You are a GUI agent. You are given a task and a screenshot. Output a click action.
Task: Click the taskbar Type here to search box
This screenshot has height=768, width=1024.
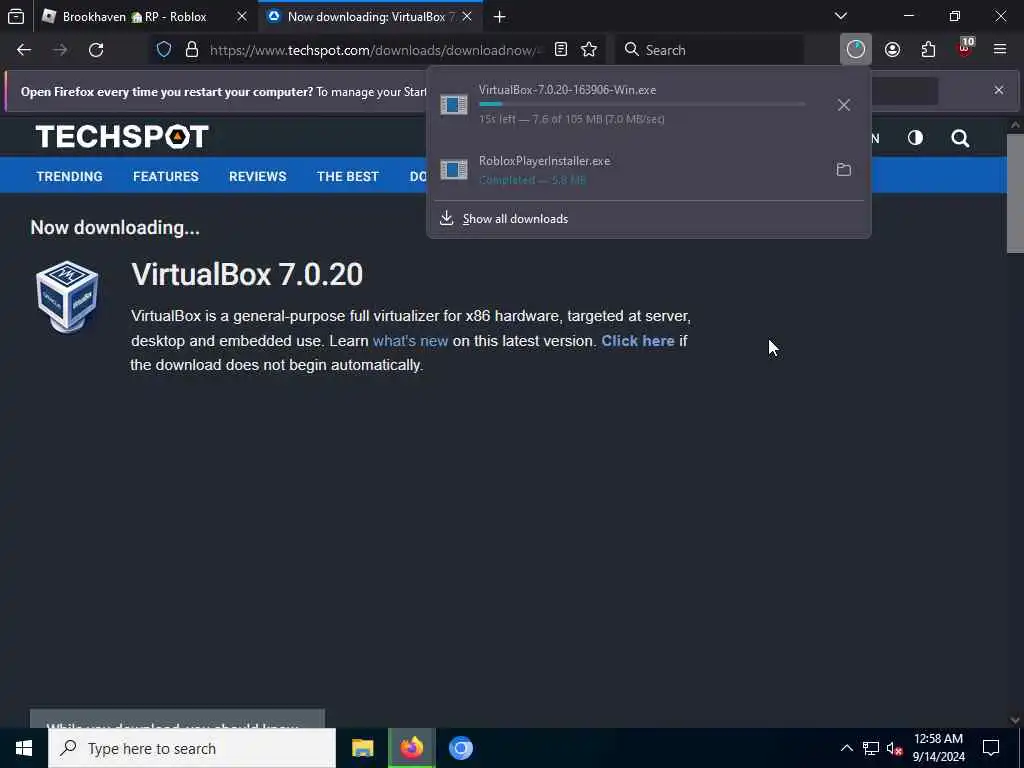[192, 748]
